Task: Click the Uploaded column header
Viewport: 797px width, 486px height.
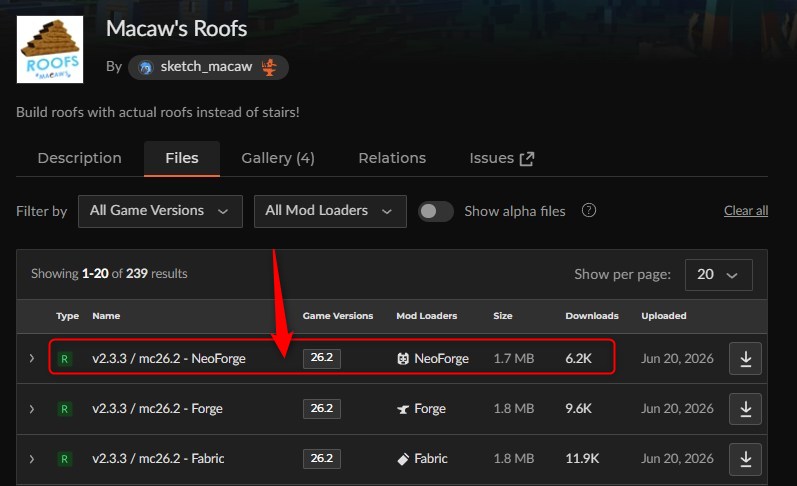Action: [x=664, y=316]
